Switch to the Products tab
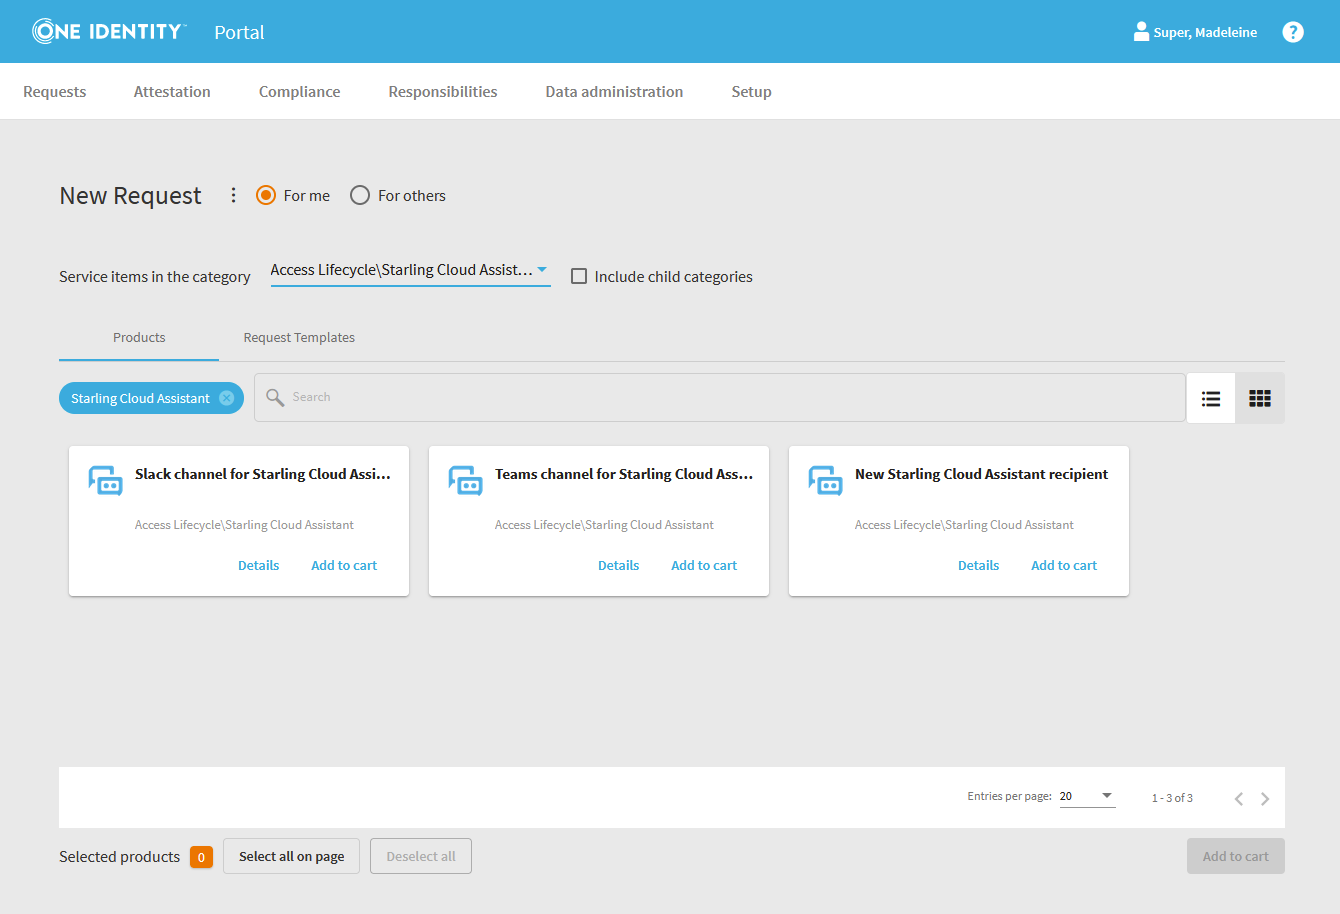The image size is (1340, 914). [x=139, y=338]
